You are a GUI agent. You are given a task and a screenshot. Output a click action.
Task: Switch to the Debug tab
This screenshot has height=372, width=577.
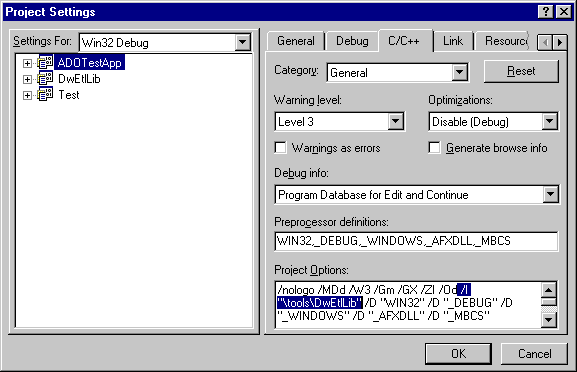(352, 41)
